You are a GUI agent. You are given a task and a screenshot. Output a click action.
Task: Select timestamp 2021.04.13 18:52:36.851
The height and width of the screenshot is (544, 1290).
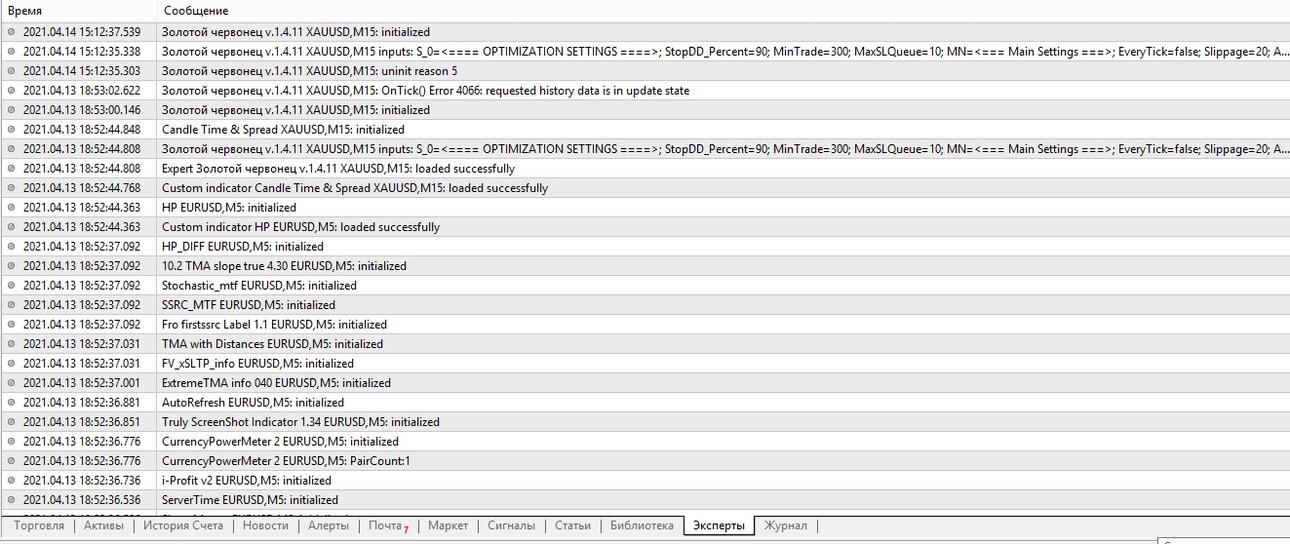(x=82, y=422)
